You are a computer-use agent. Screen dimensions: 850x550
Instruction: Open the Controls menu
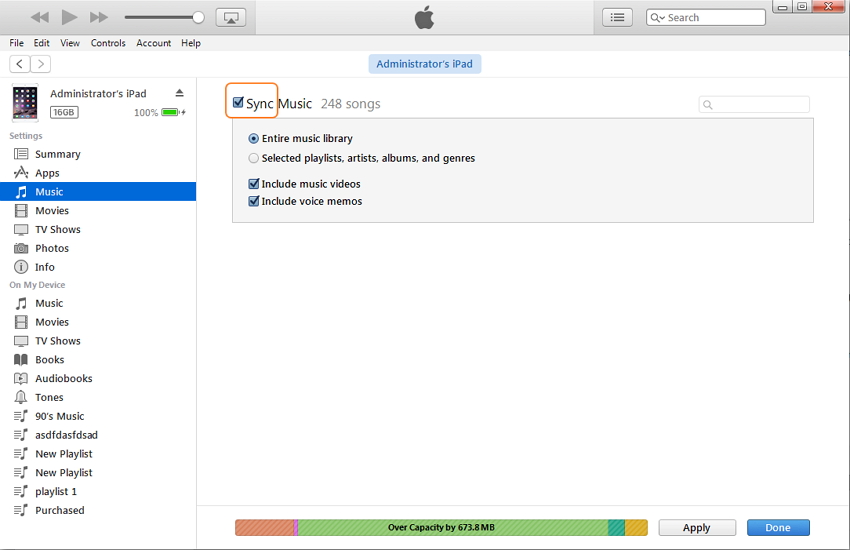pos(108,43)
